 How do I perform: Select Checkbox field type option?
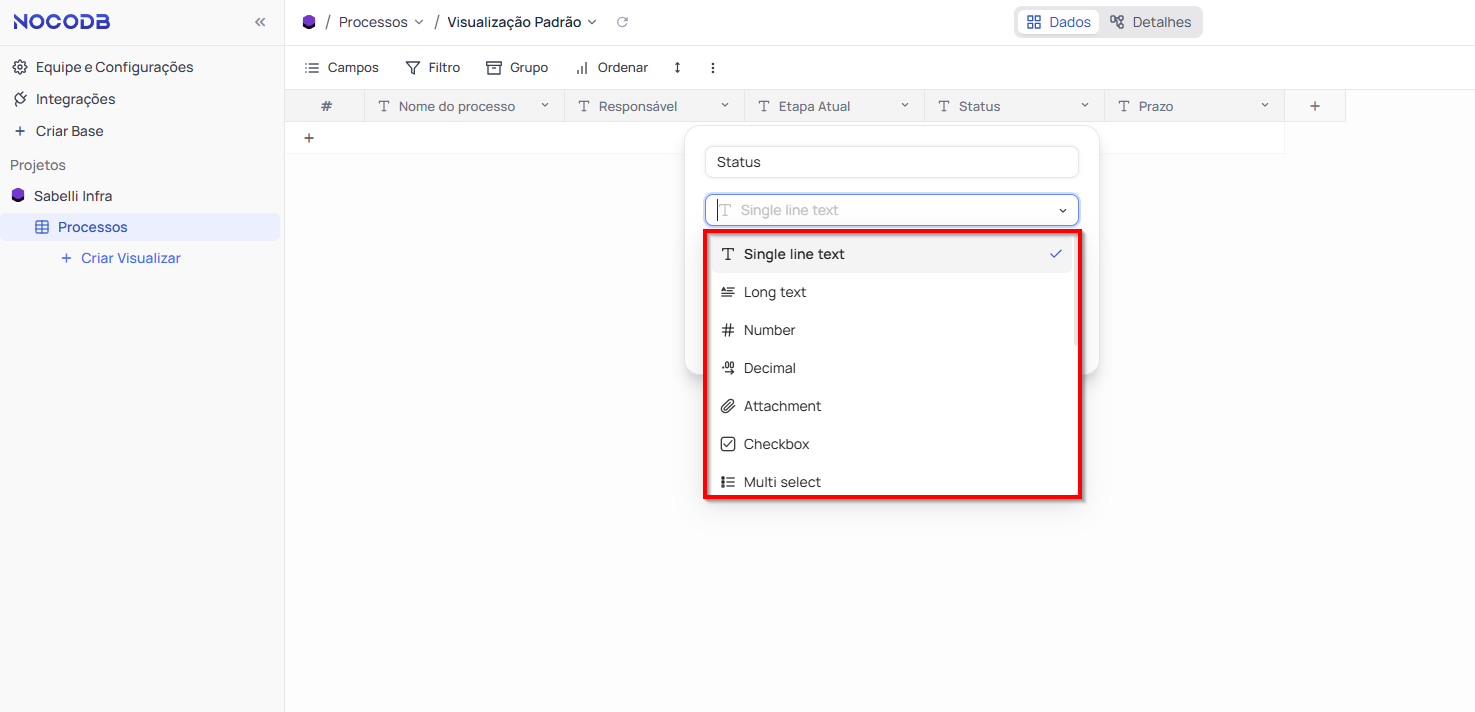click(776, 444)
